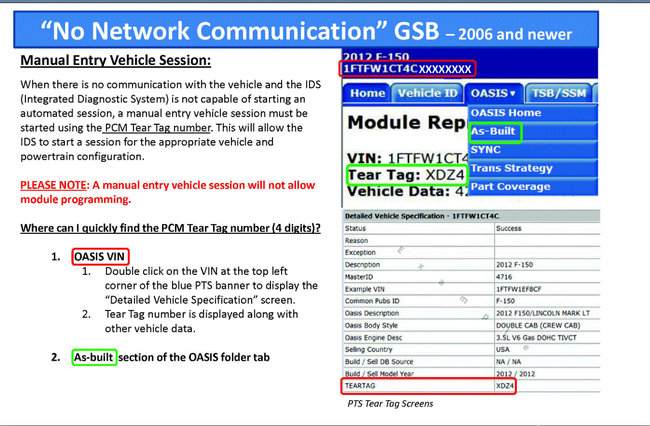Click the Vehicle Data line
Viewport: 650px width, 426px height.
coord(408,191)
